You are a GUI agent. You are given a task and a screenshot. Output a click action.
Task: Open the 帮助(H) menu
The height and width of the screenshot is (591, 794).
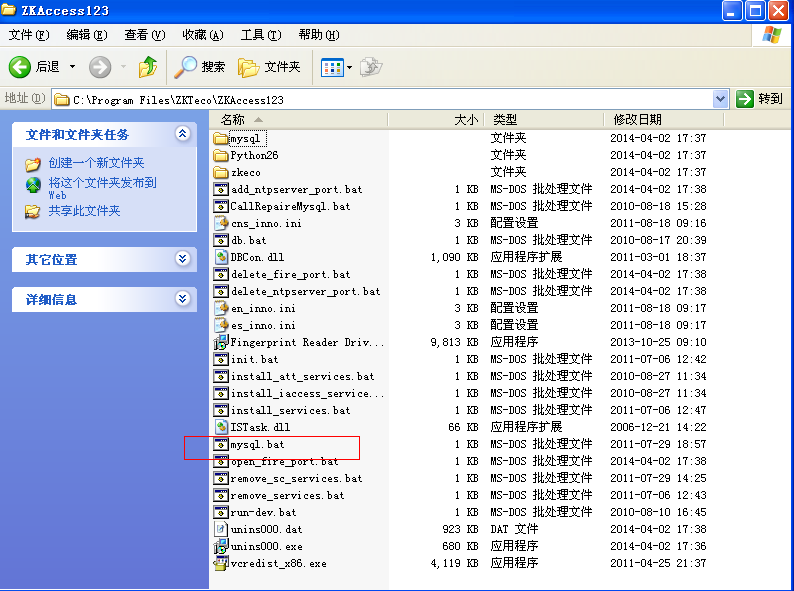319,35
